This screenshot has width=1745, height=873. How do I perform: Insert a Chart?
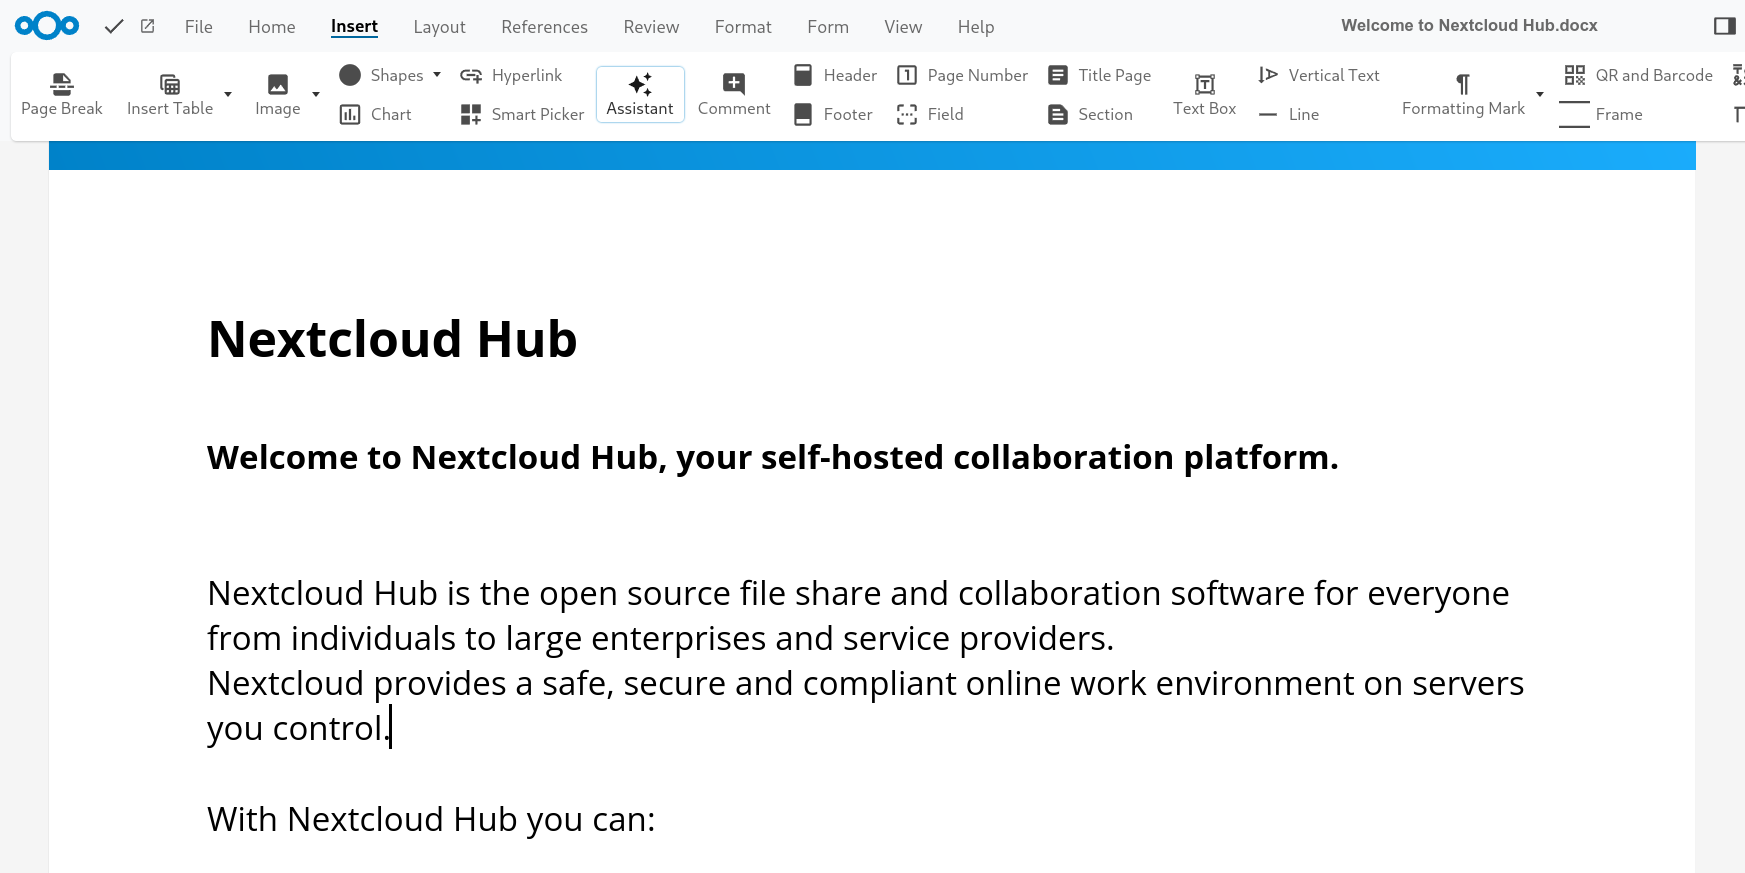click(376, 114)
